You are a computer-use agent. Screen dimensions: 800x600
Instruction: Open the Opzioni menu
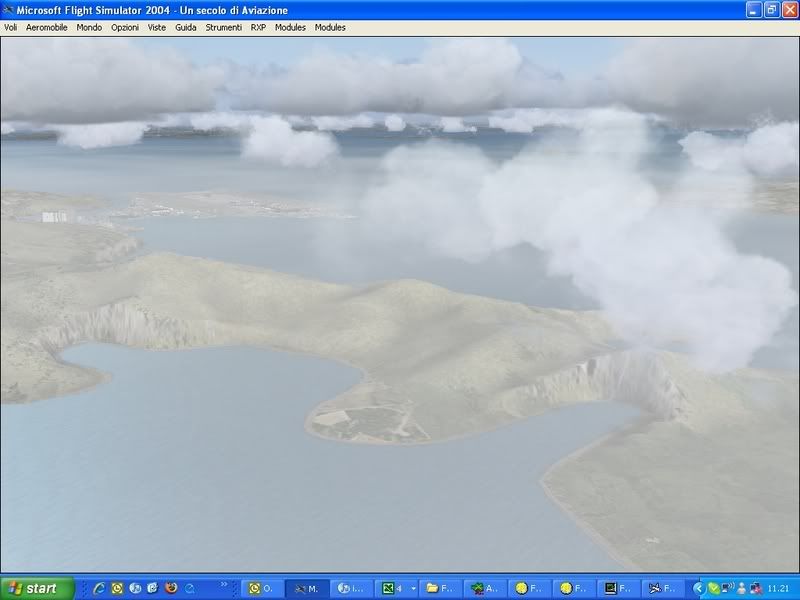pyautogui.click(x=124, y=28)
